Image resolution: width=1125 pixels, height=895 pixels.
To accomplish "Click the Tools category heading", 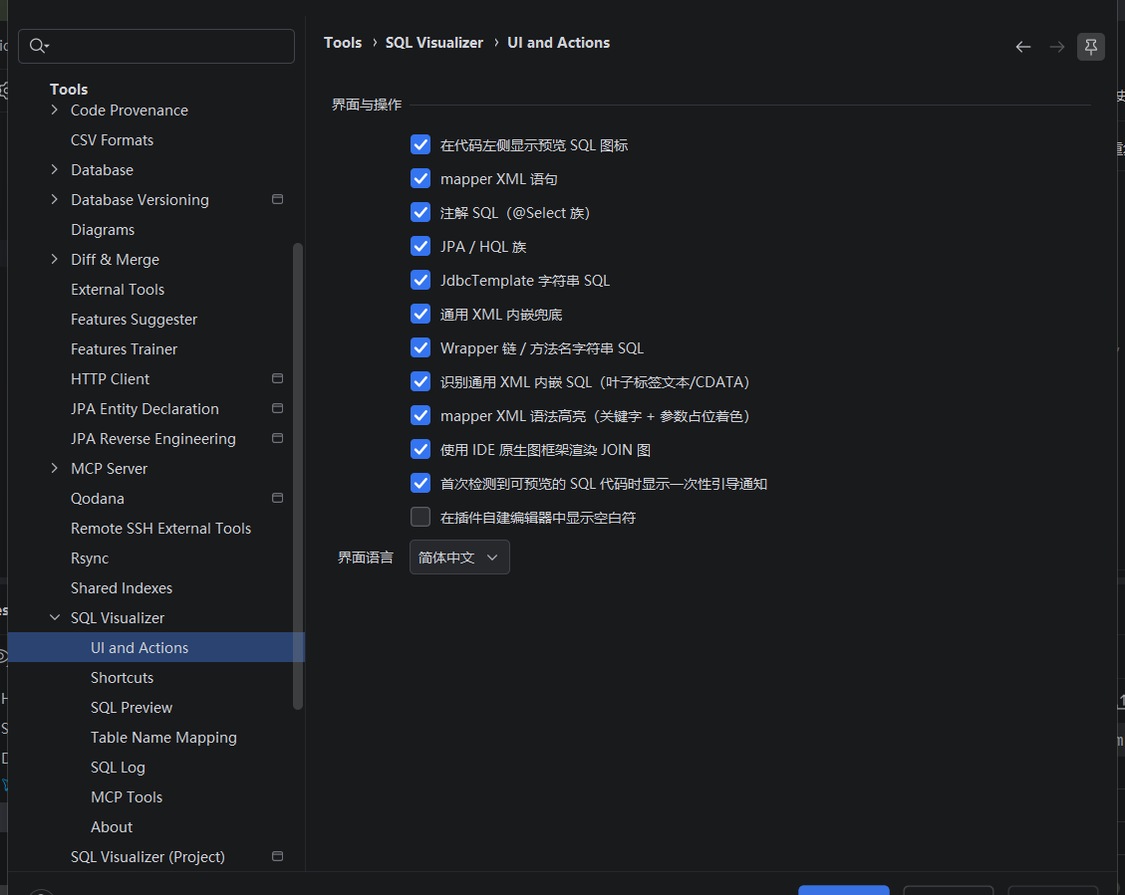I will 69,89.
